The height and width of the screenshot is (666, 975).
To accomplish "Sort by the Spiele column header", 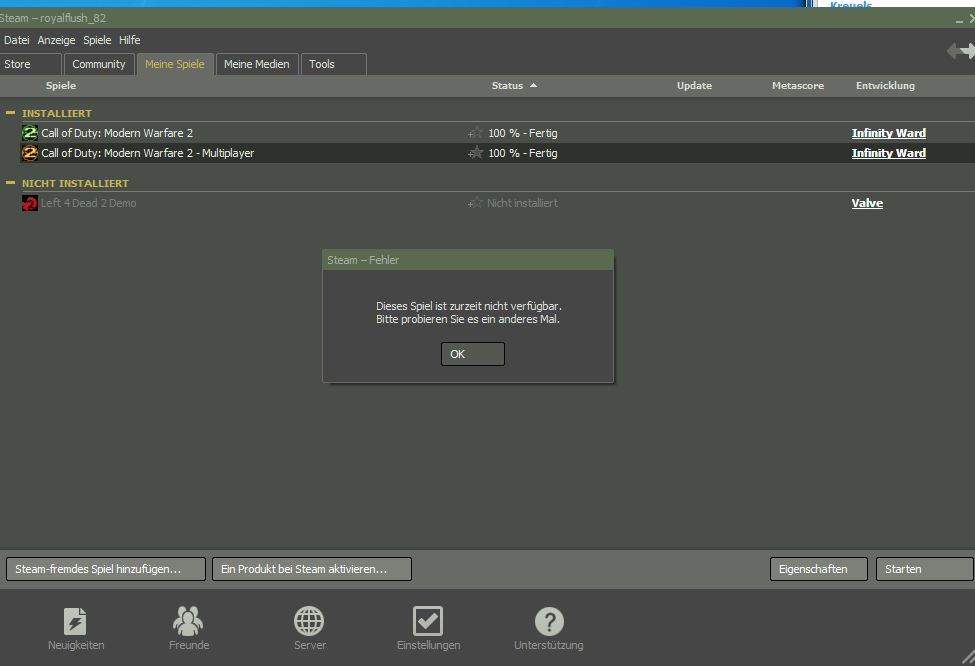I will click(61, 85).
